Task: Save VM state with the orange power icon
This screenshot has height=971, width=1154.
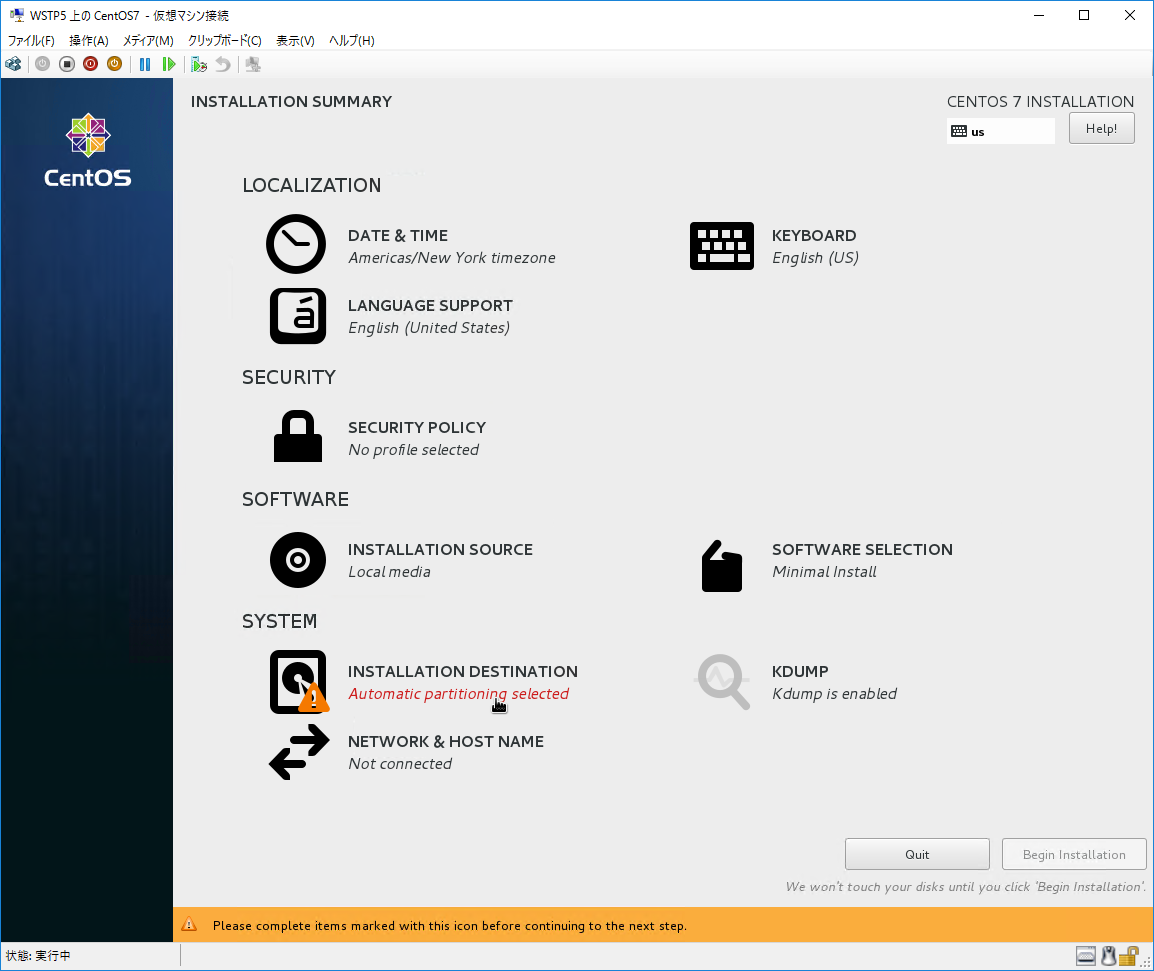Action: 114,64
